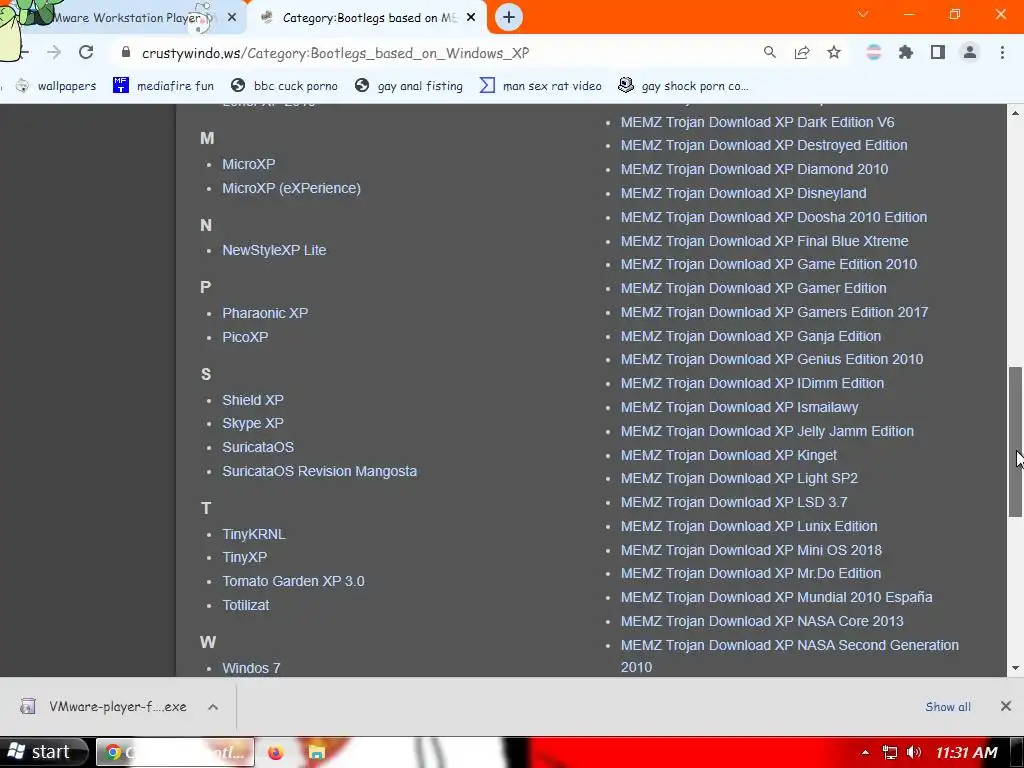Open MicroXP (eXPerience) link
The image size is (1024, 768).
click(291, 188)
